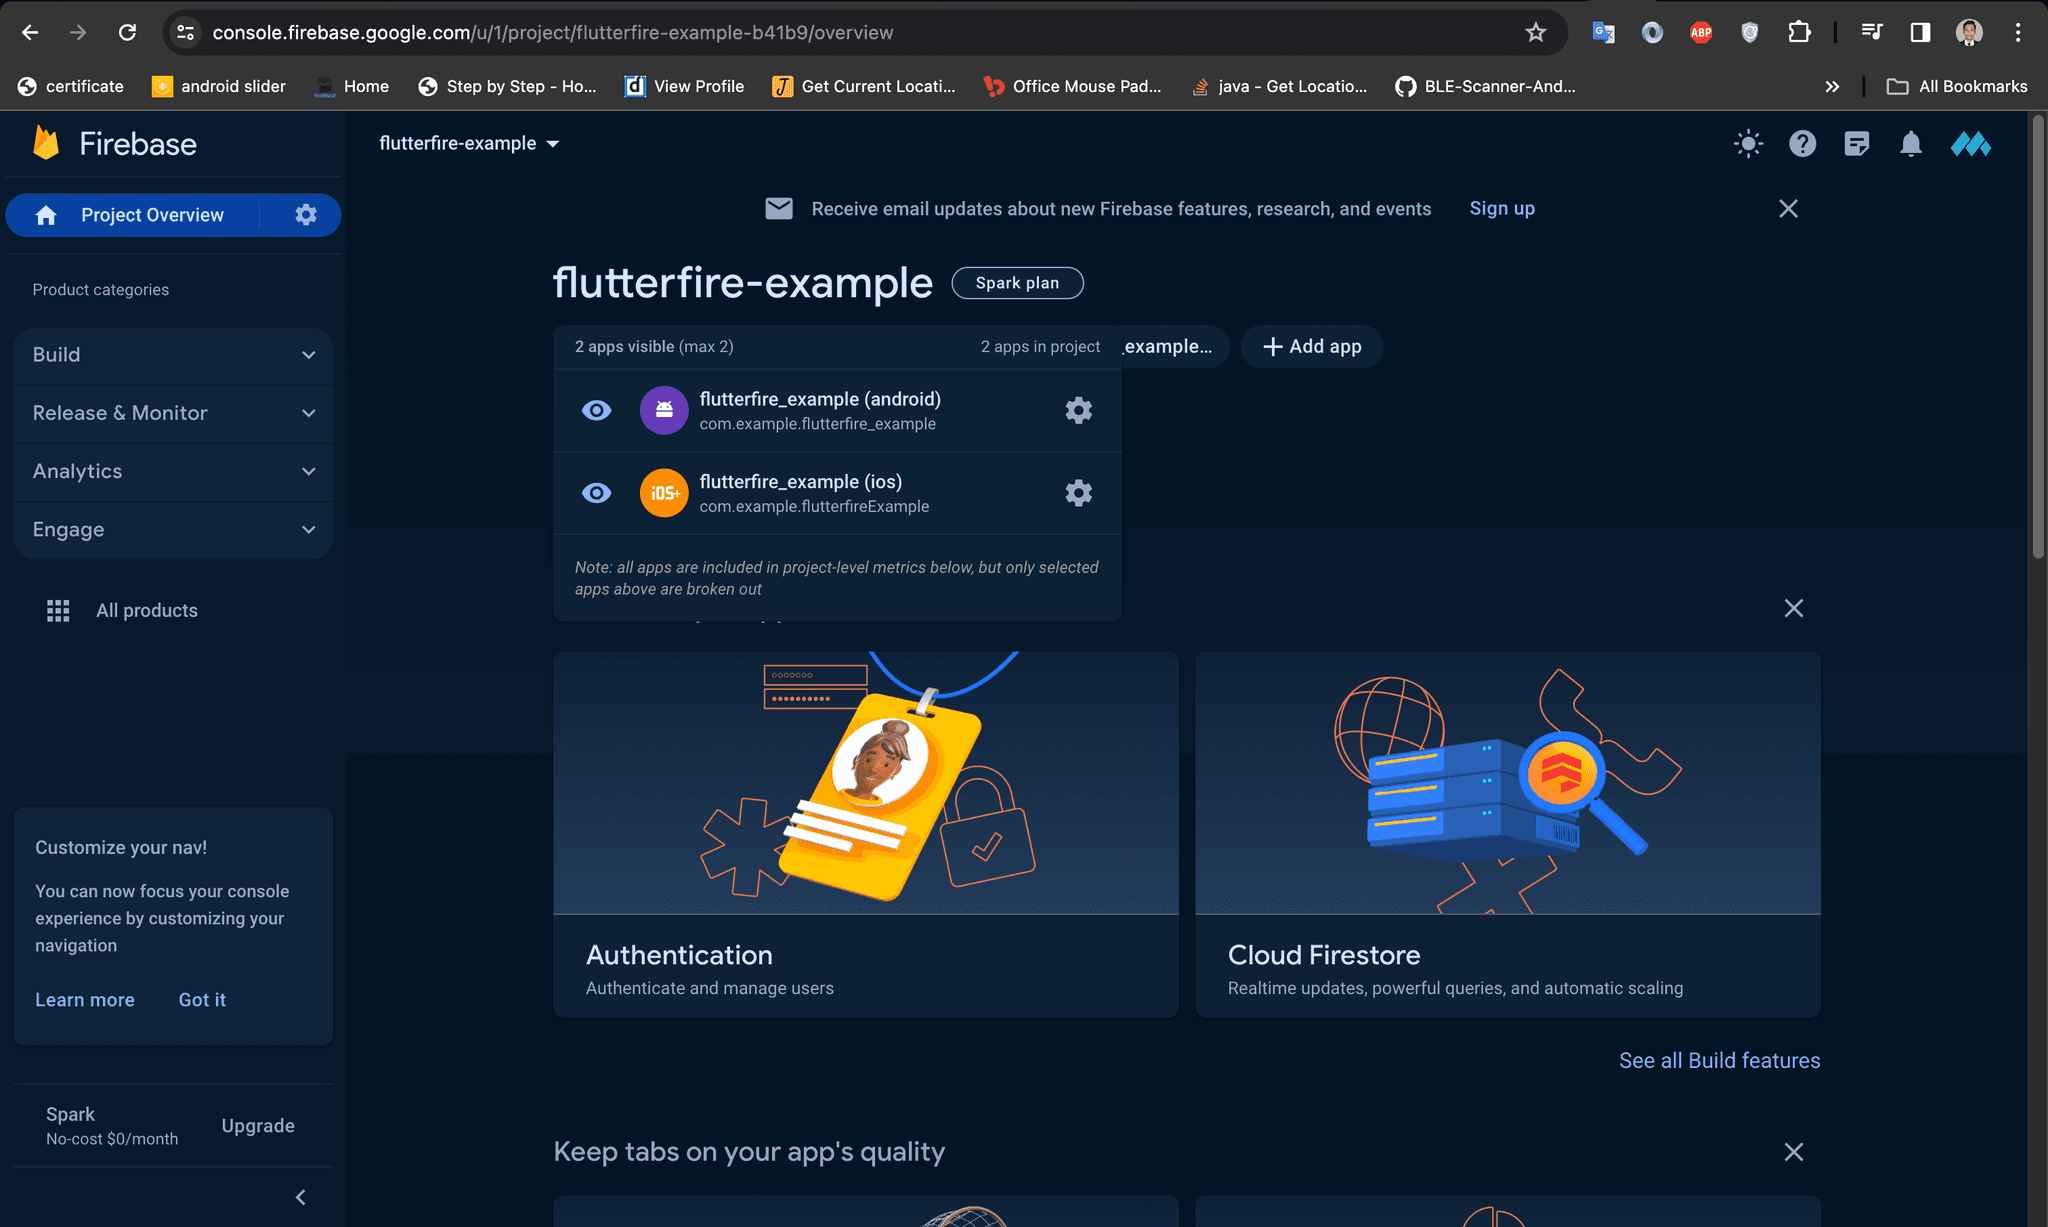2048x1227 pixels.
Task: Click the Chrome profile avatar
Action: (1969, 32)
